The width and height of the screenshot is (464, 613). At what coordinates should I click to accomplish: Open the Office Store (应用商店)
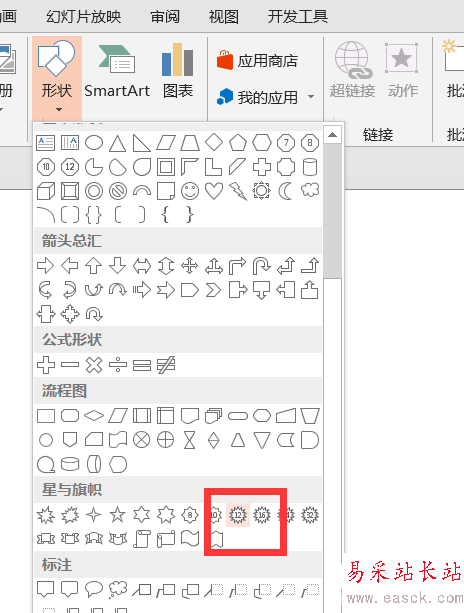click(x=257, y=61)
